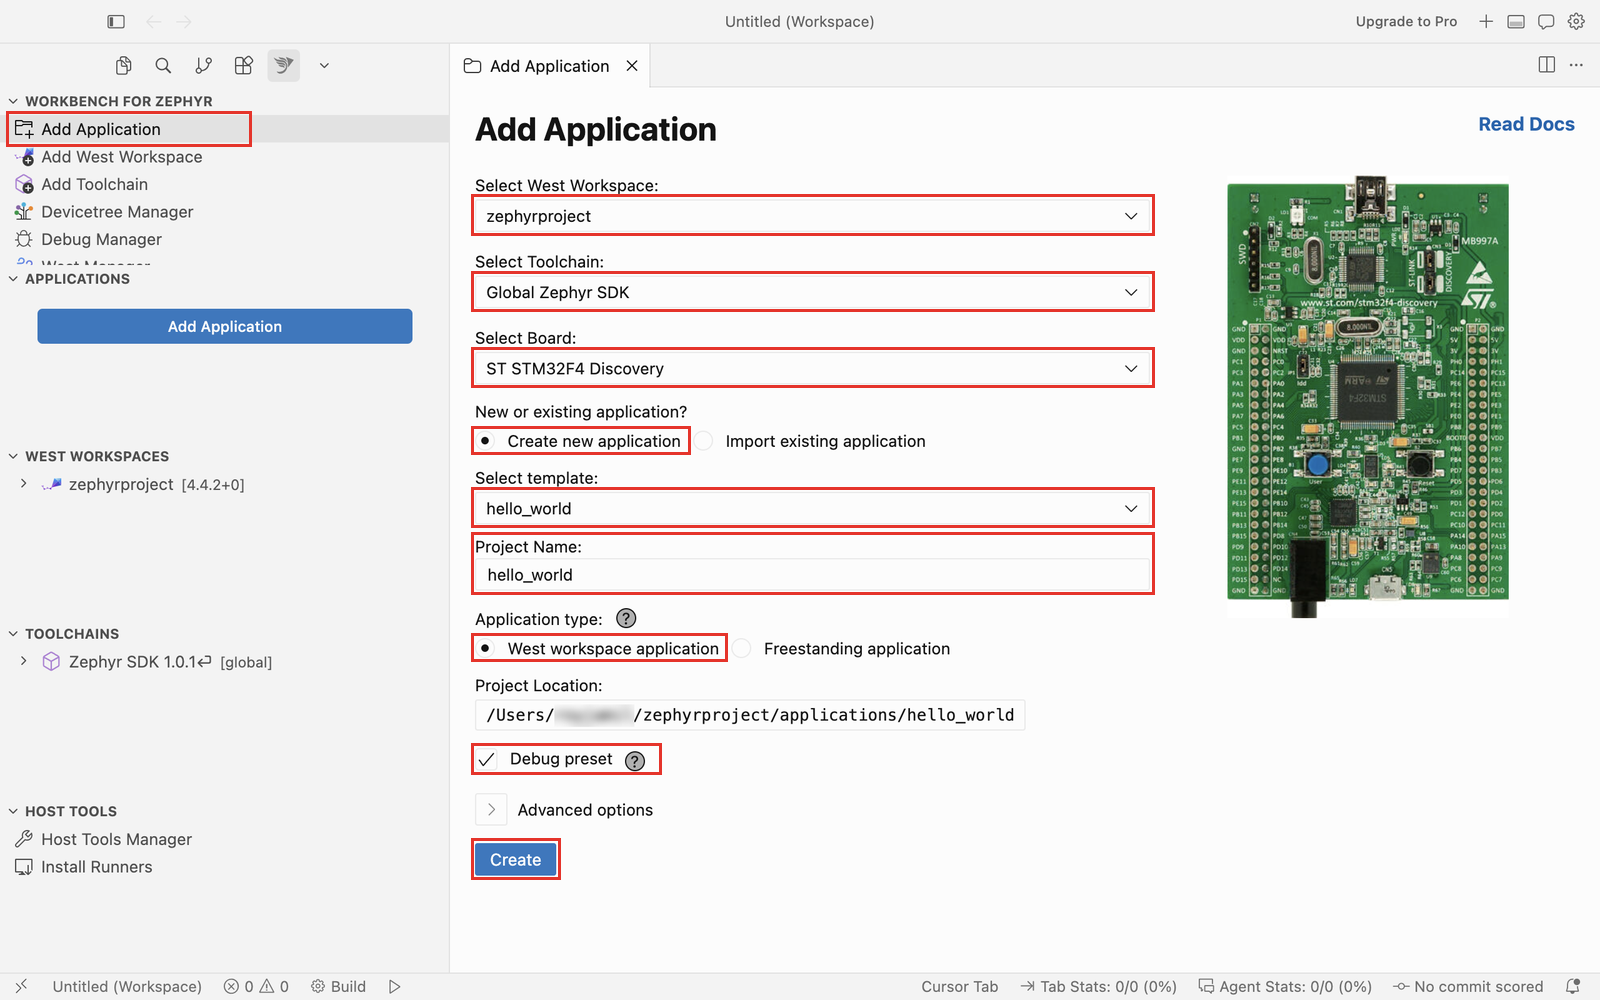Open Debug Manager in sidebar

[x=101, y=239]
